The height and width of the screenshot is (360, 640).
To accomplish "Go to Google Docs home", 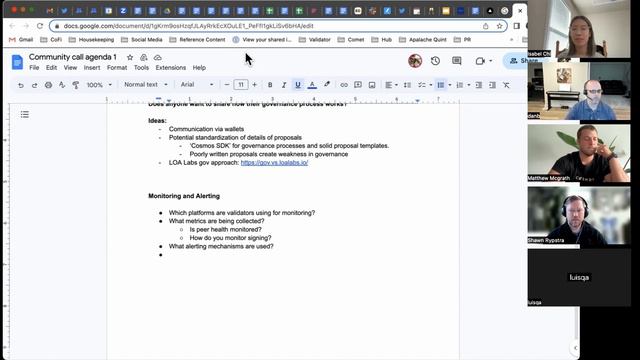I will [x=17, y=62].
